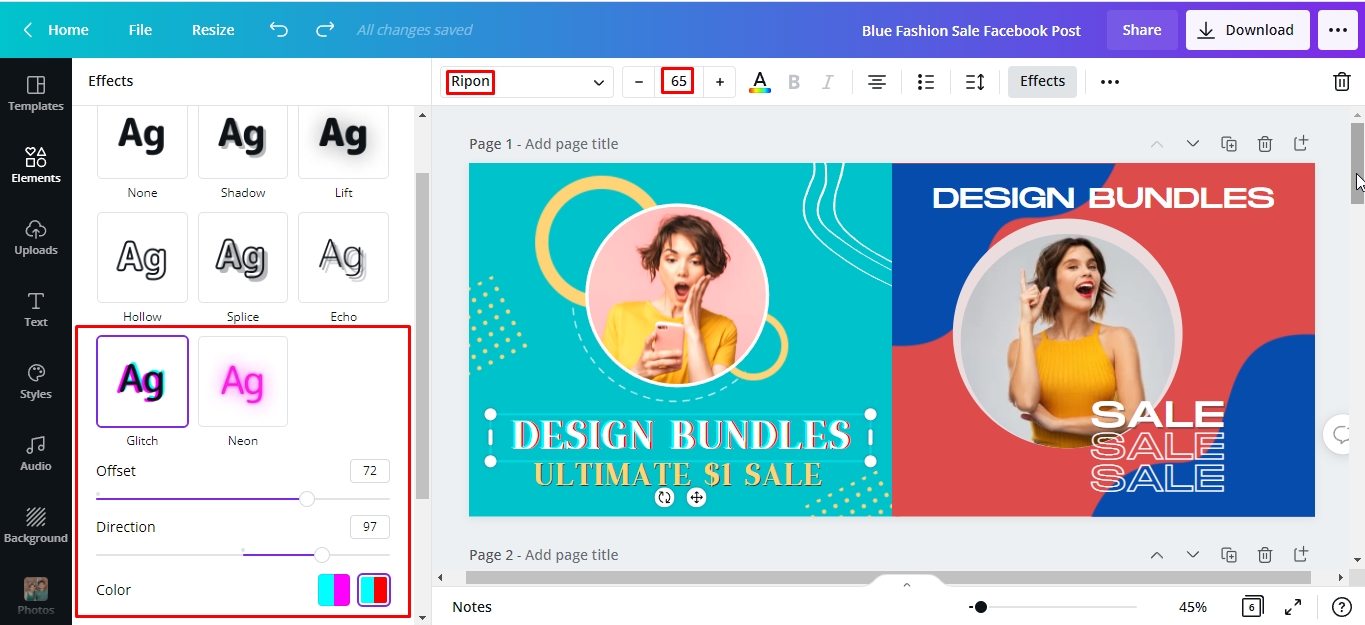Change text alignment

[877, 82]
